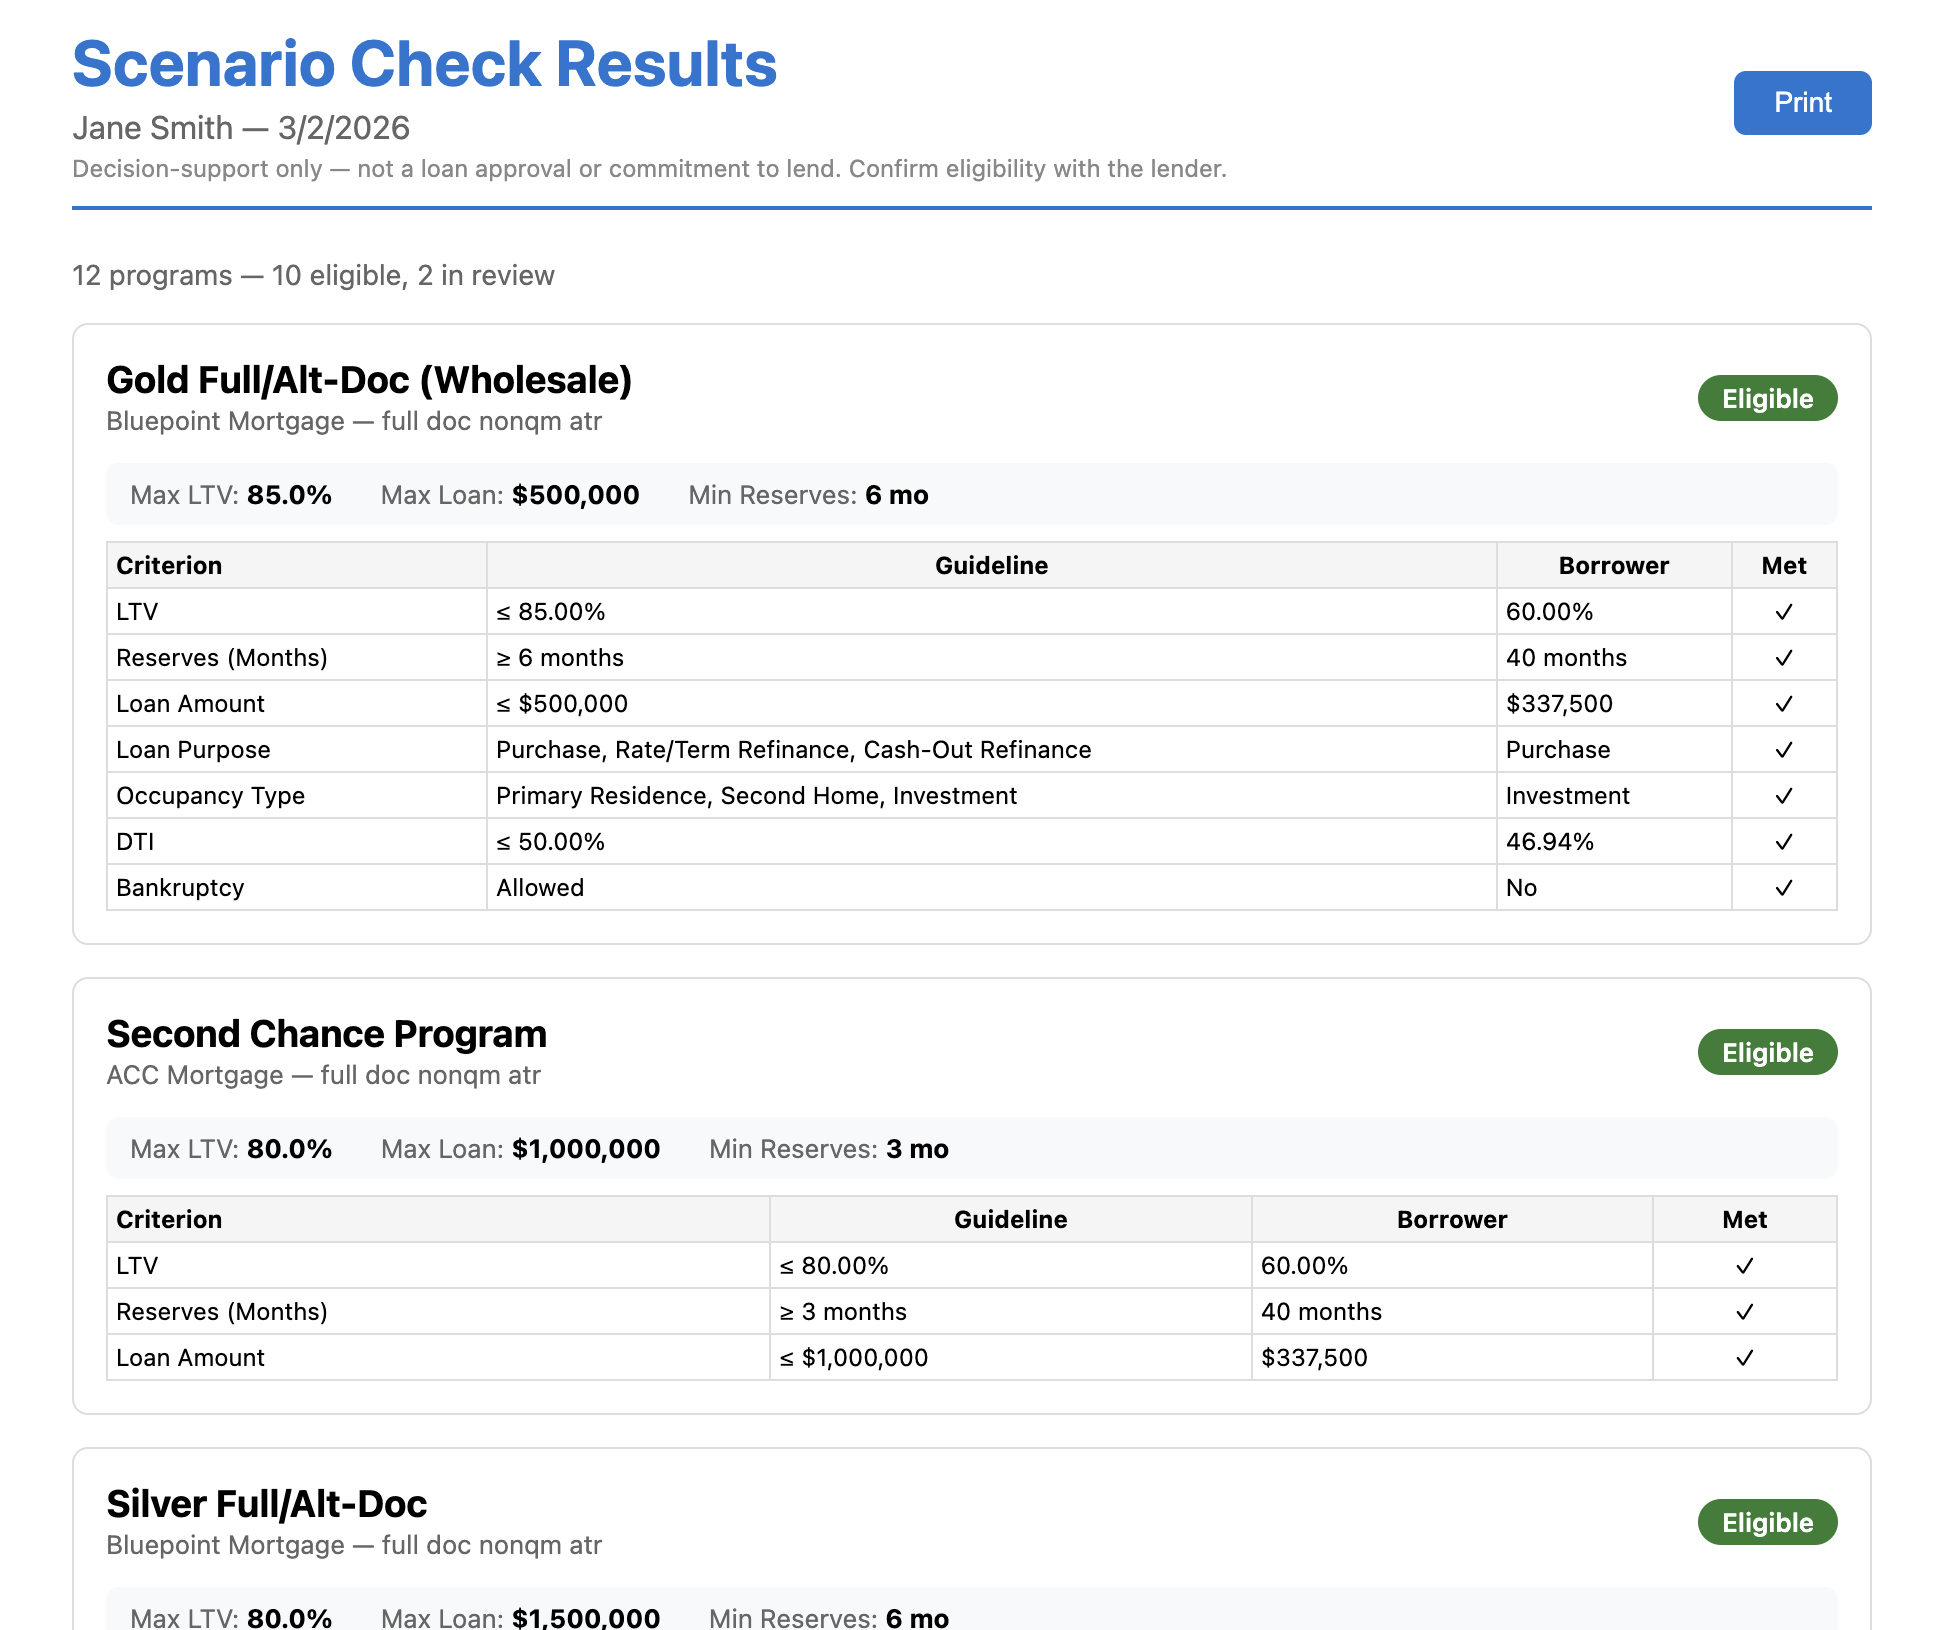Click the 12 programs summary text
The height and width of the screenshot is (1630, 1952).
(313, 275)
